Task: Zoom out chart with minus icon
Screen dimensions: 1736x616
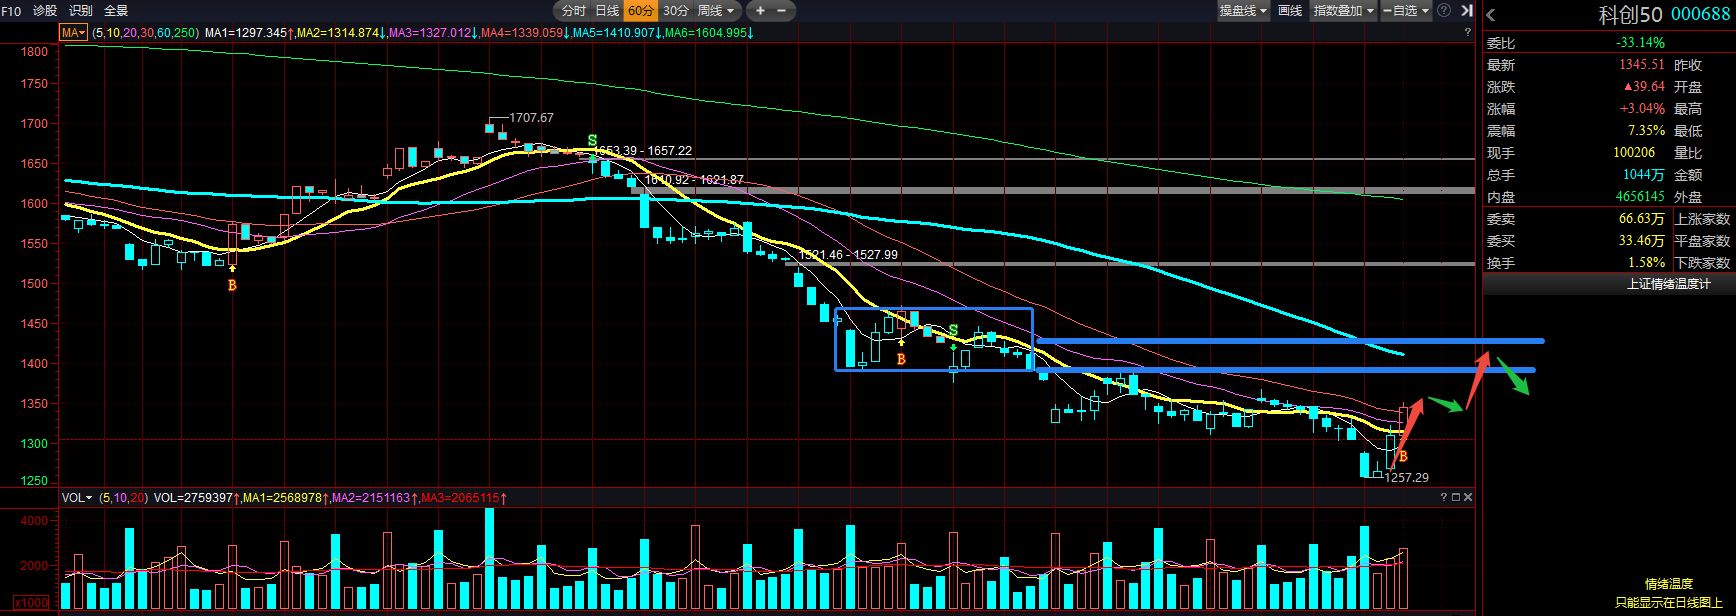Action: (782, 11)
